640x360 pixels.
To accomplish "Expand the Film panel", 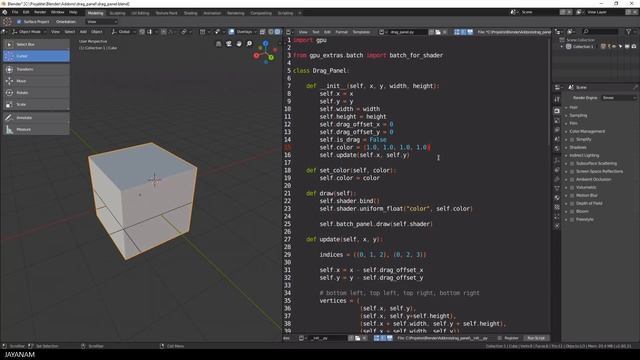I will (x=572, y=123).
